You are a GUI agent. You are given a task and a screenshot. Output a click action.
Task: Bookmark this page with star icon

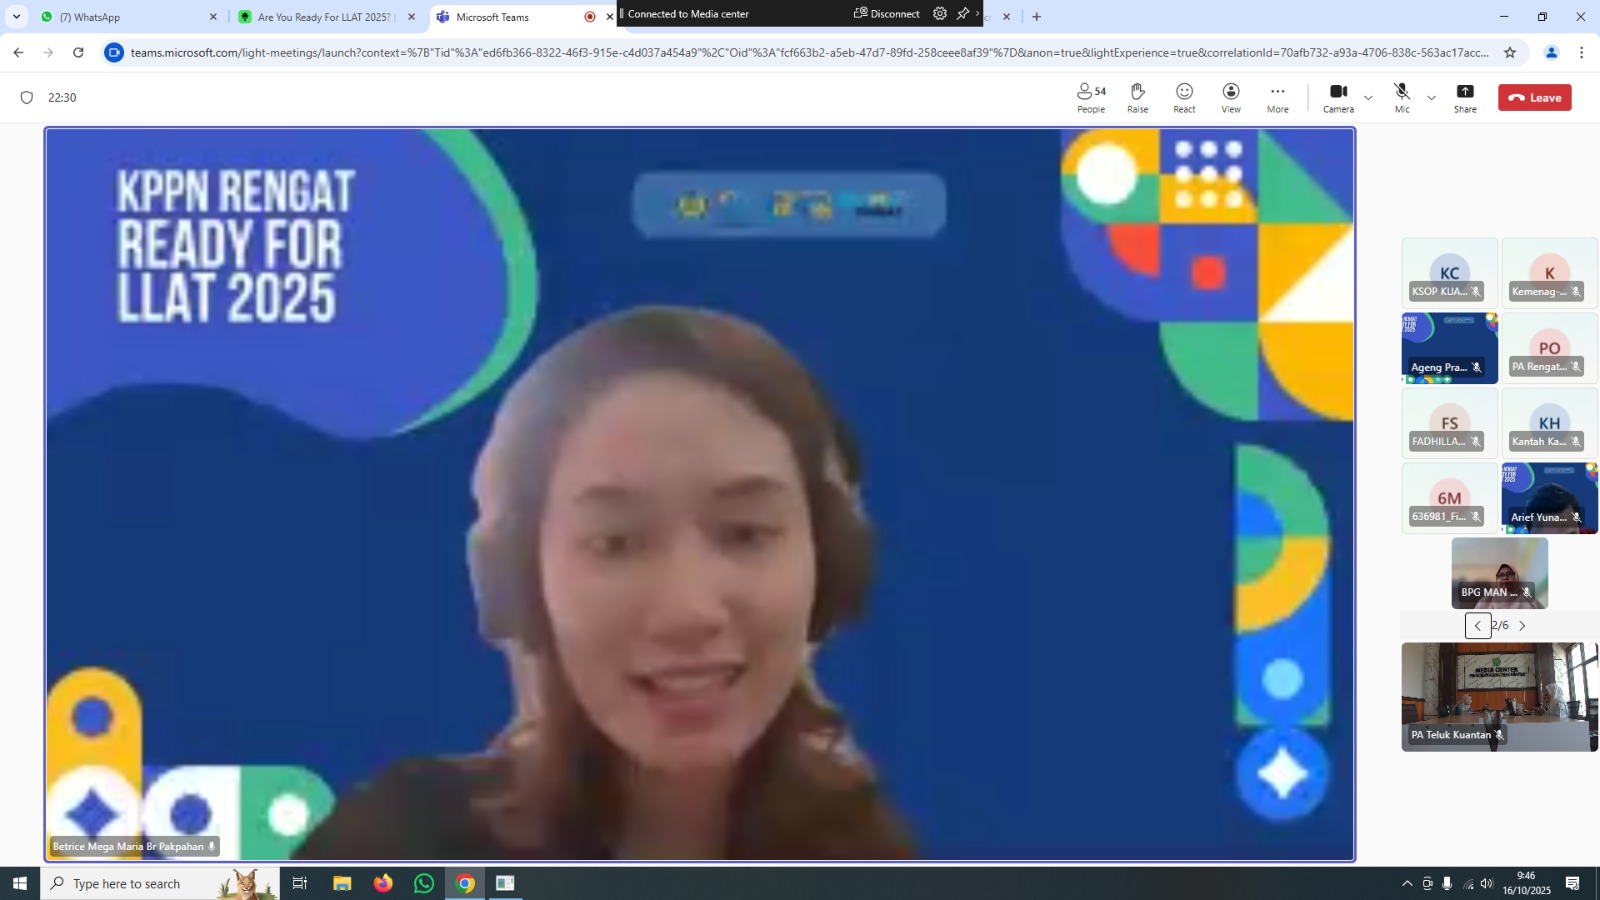point(1510,53)
